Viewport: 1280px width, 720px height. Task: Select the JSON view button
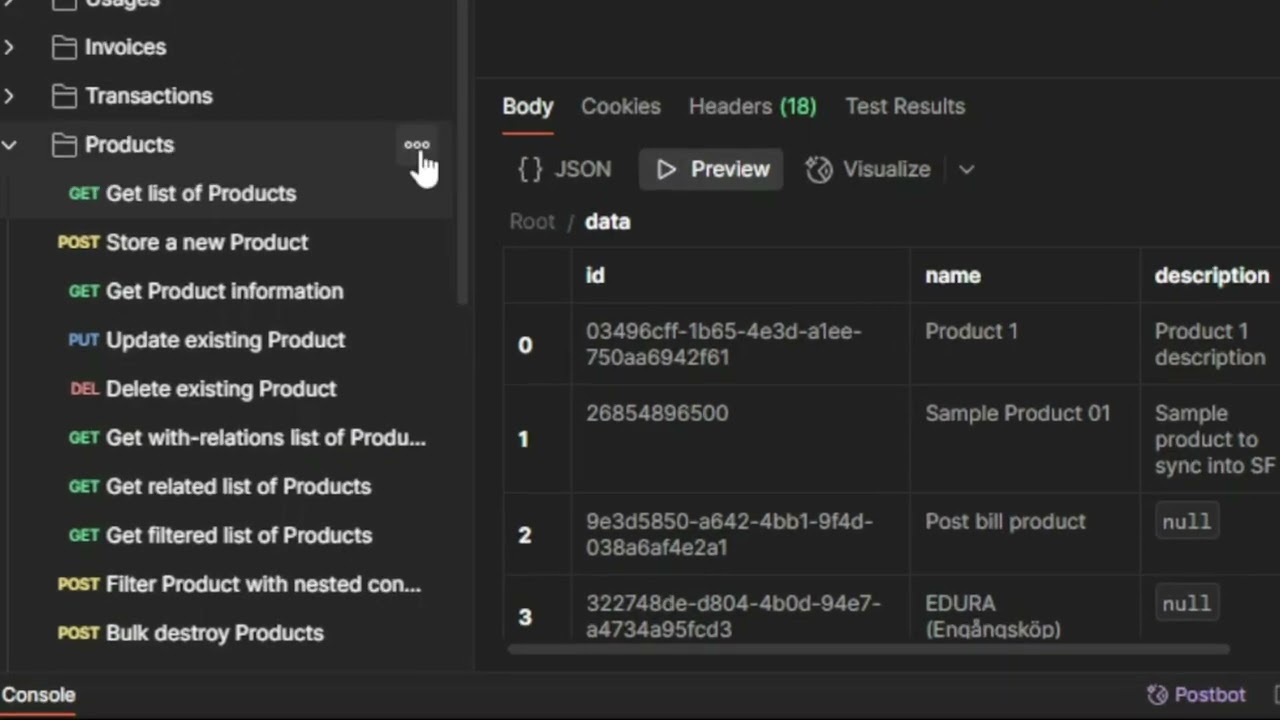point(564,170)
